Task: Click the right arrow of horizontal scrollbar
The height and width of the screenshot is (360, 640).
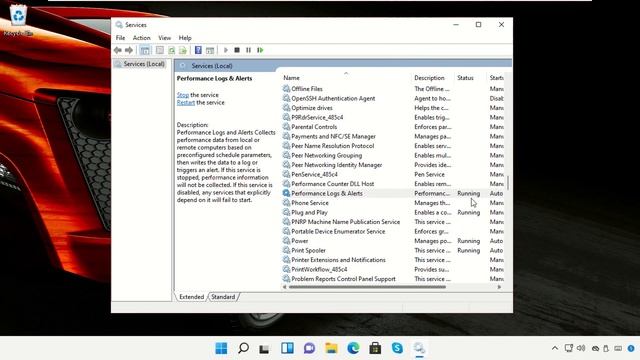Action: (499, 287)
